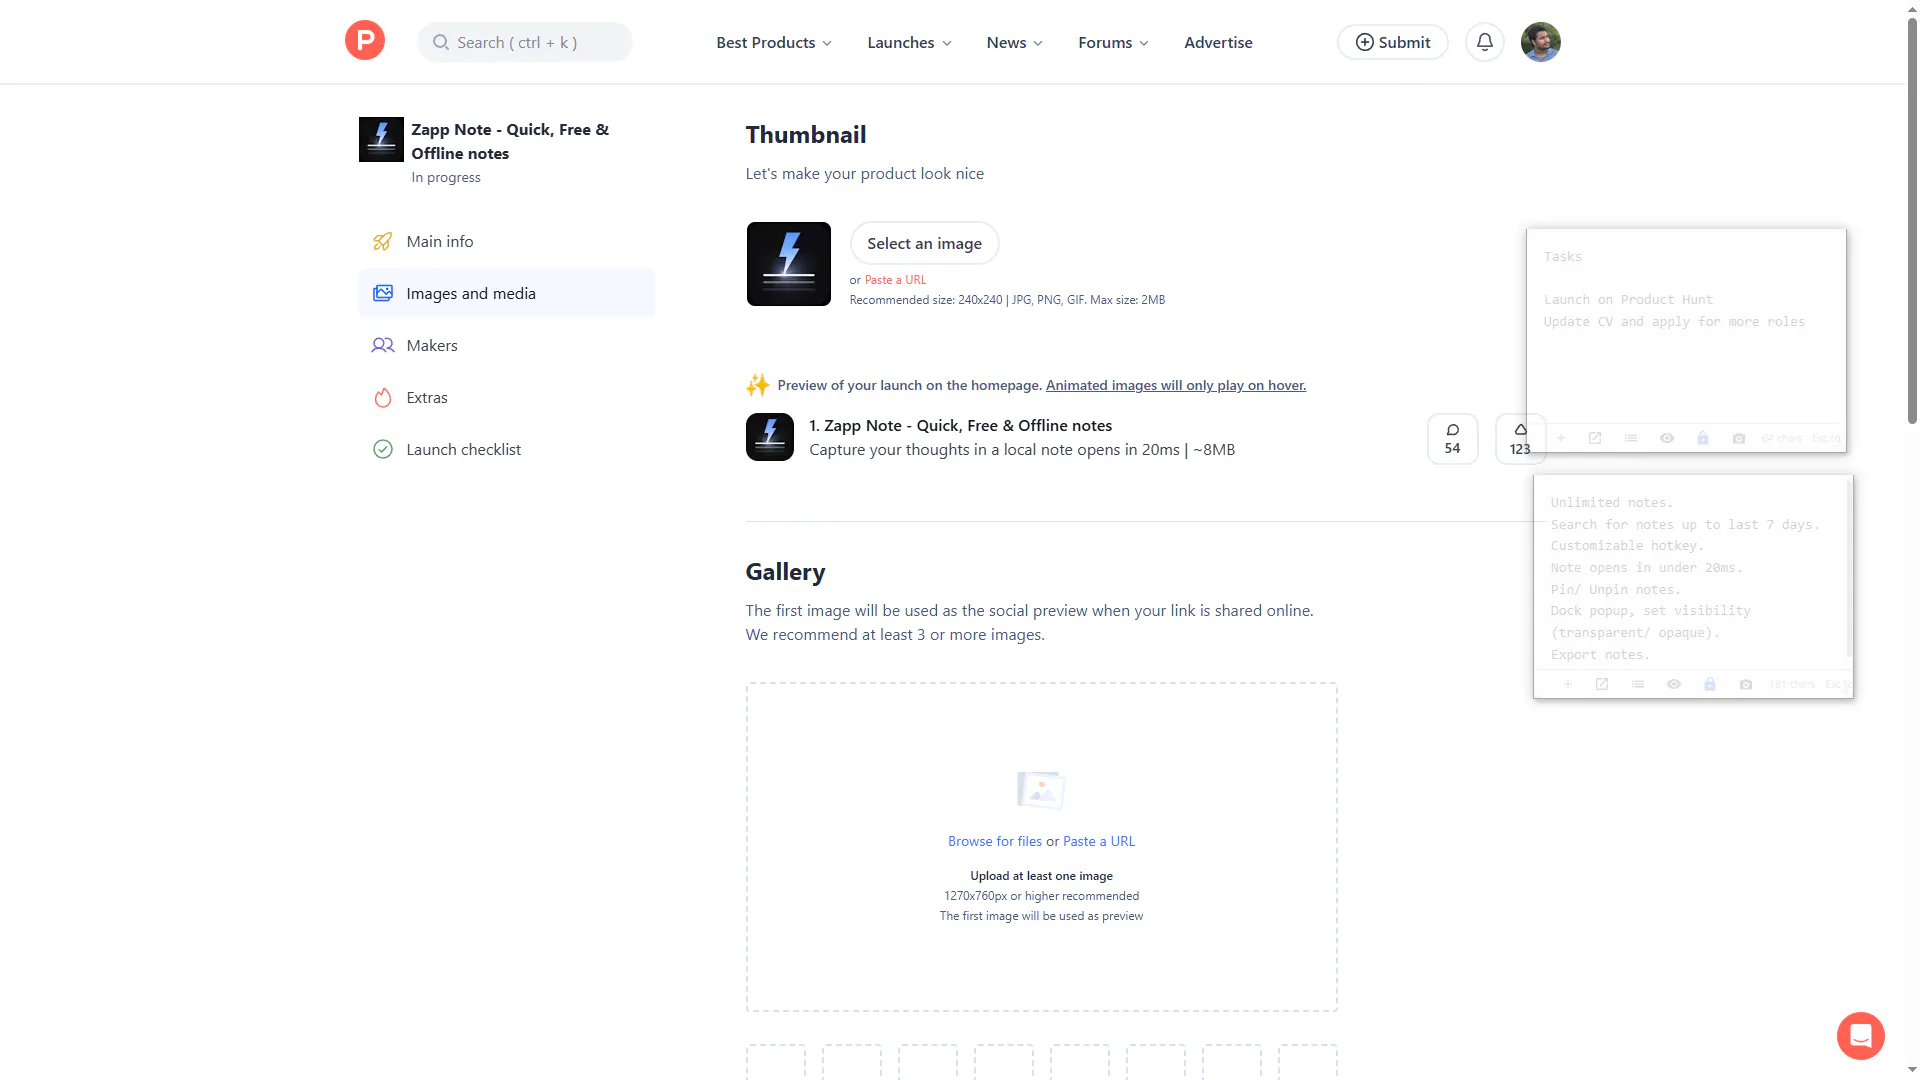Viewport: 1920px width, 1080px height.
Task: Go to Main info section
Action: click(x=507, y=242)
